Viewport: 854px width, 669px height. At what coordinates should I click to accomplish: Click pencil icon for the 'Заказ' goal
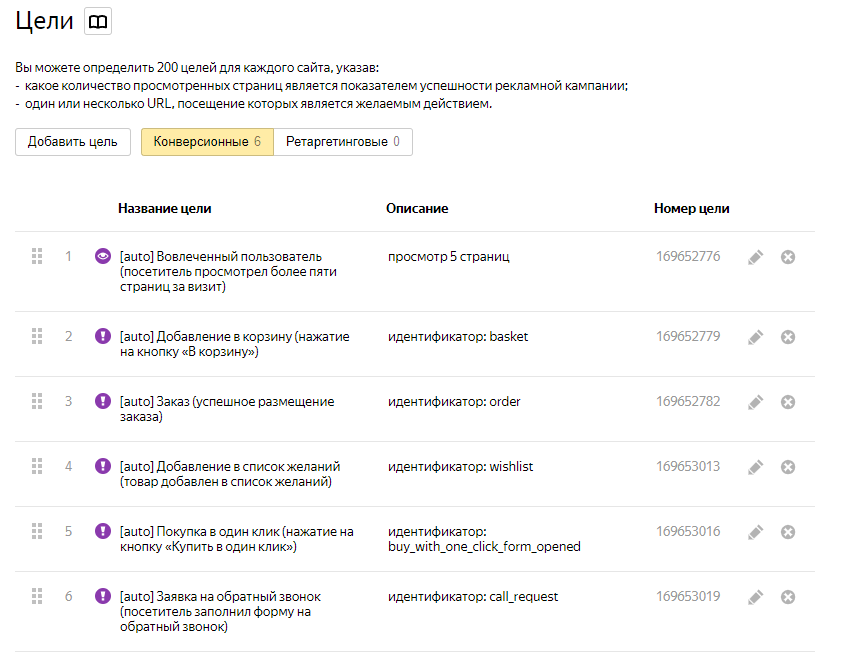(x=756, y=402)
